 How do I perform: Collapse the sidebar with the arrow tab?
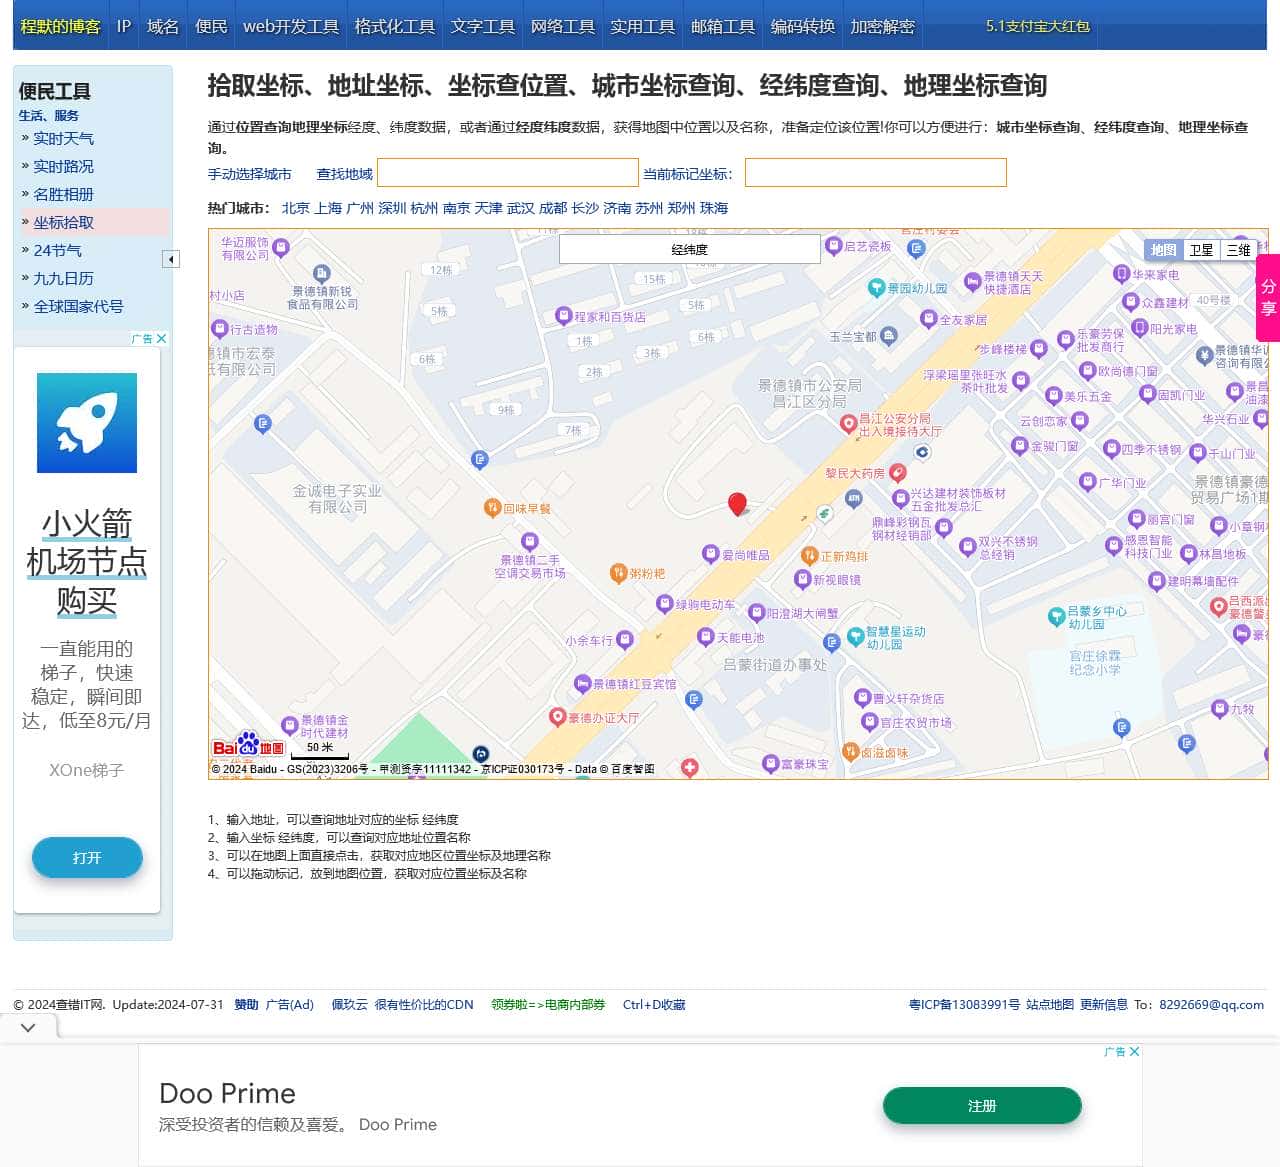(x=171, y=258)
